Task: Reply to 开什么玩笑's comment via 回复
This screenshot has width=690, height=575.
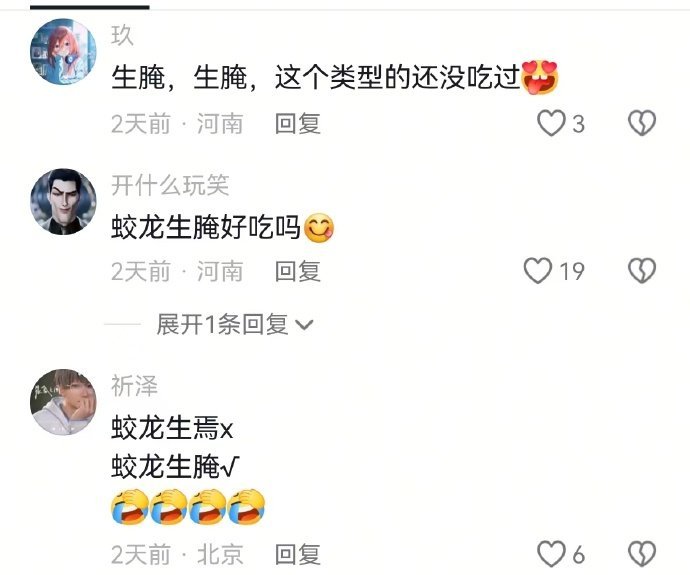Action: point(297,271)
